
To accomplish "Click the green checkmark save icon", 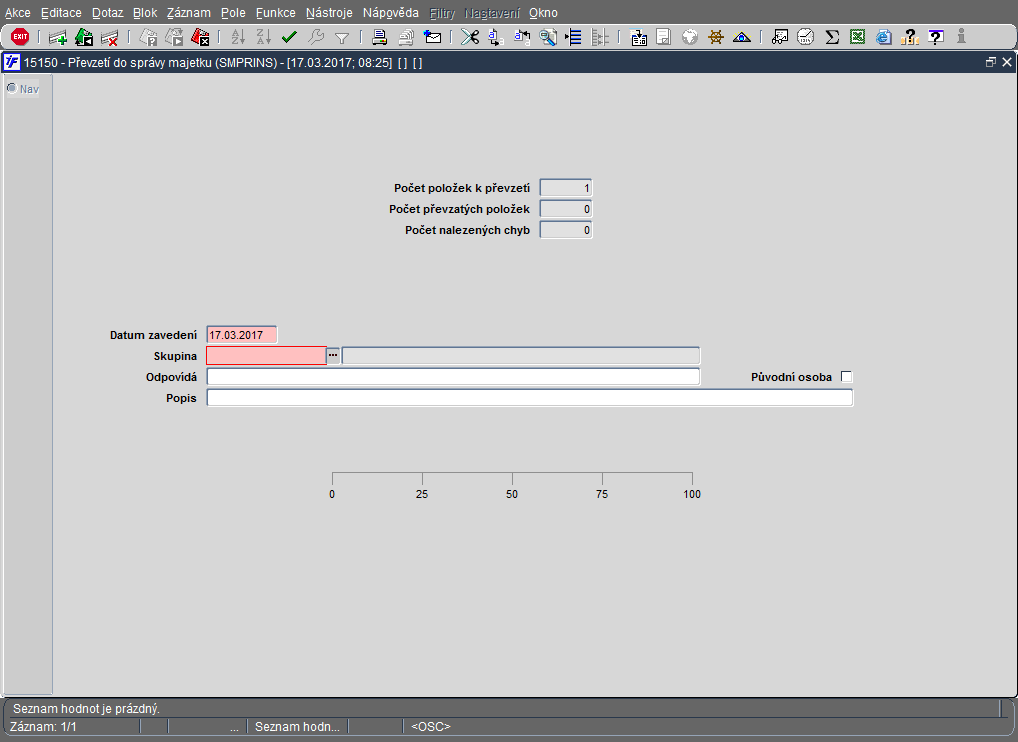I will tap(290, 37).
